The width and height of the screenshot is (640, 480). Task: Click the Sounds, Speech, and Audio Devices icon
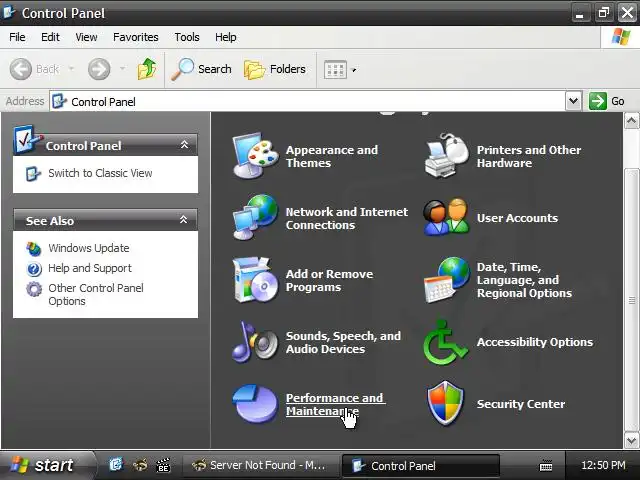pos(255,342)
